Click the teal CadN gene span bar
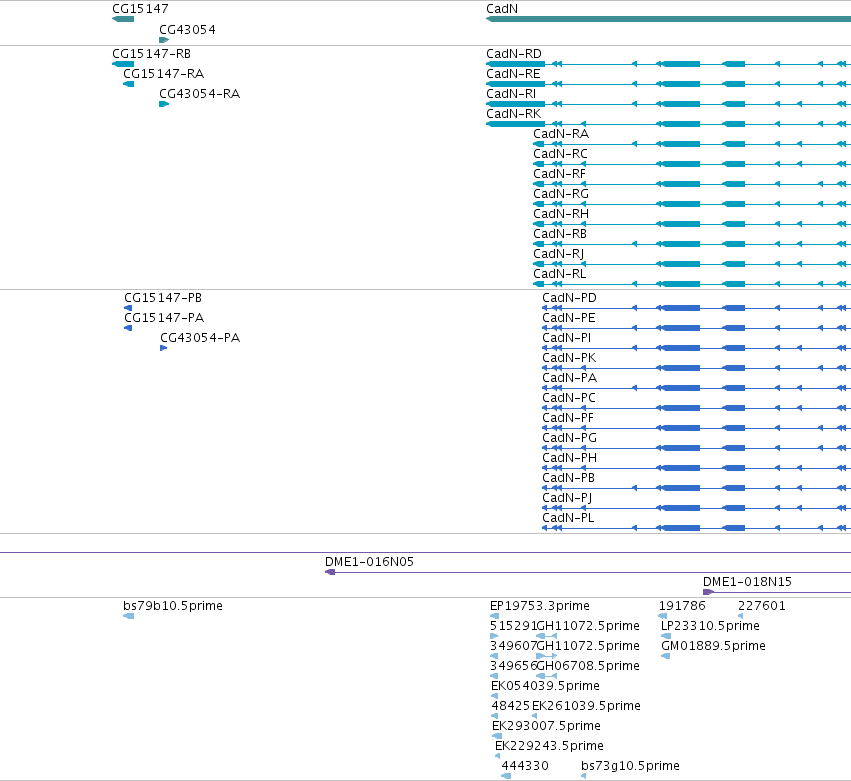Viewport: 851px width, 781px height. pyautogui.click(x=668, y=19)
